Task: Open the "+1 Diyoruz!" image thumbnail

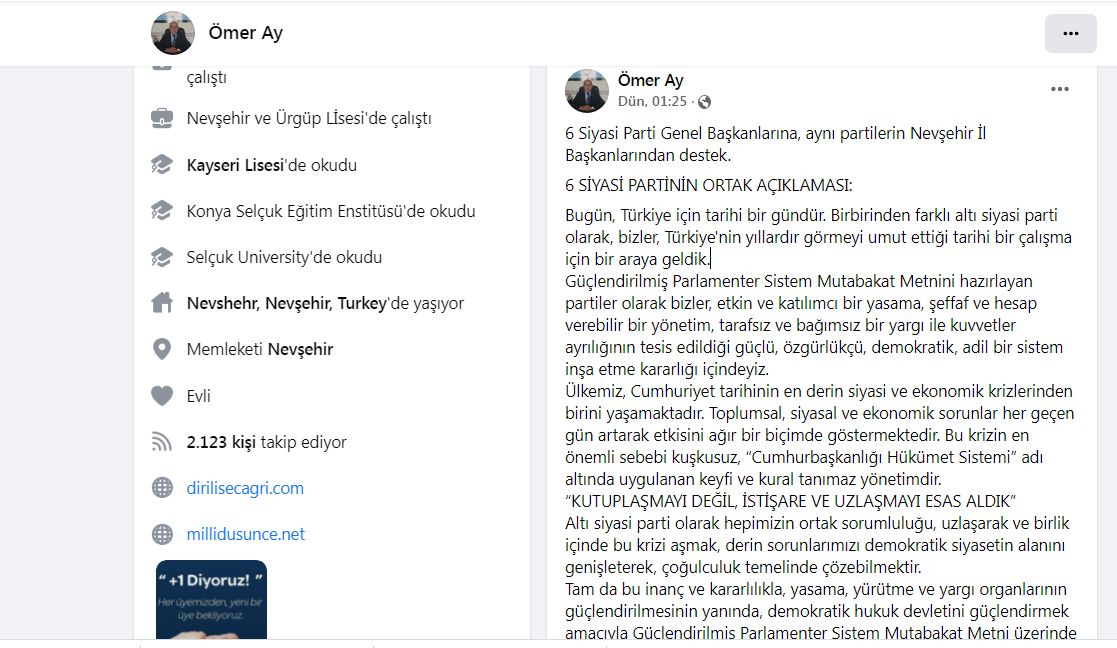Action: pyautogui.click(x=211, y=599)
